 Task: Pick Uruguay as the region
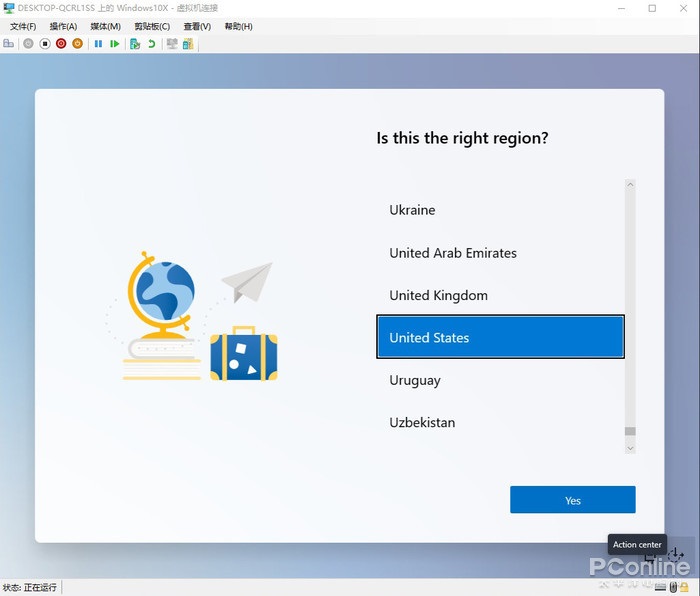[x=500, y=380]
